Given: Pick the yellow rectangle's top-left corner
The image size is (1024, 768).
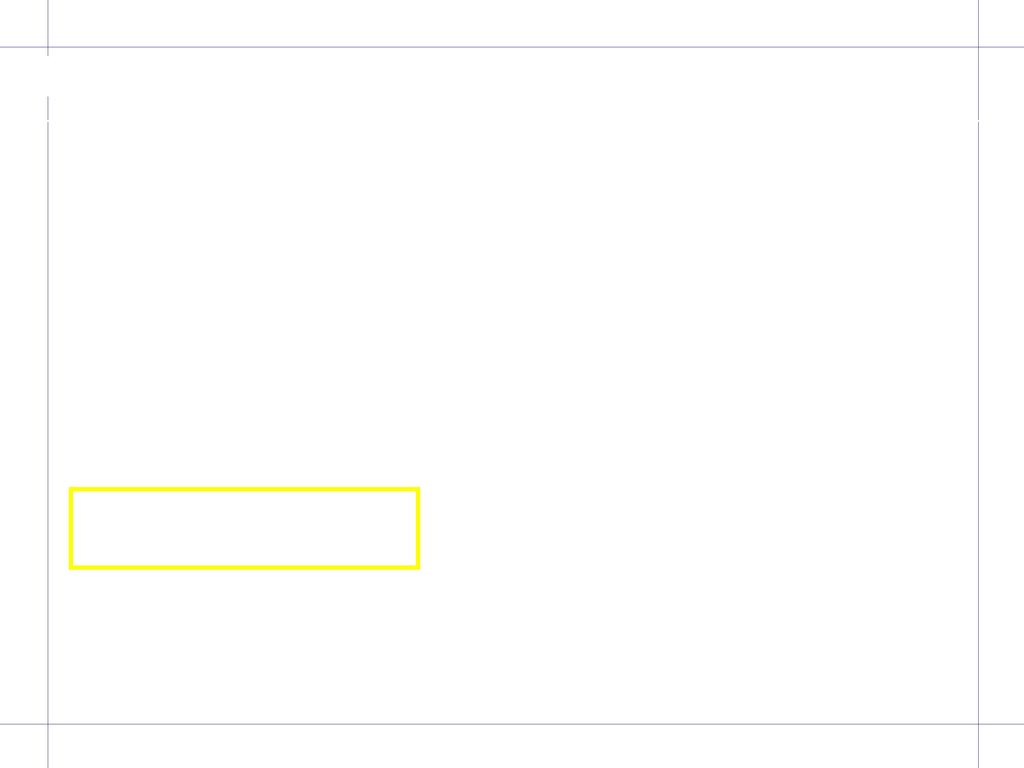Looking at the screenshot, I should pos(71,489).
